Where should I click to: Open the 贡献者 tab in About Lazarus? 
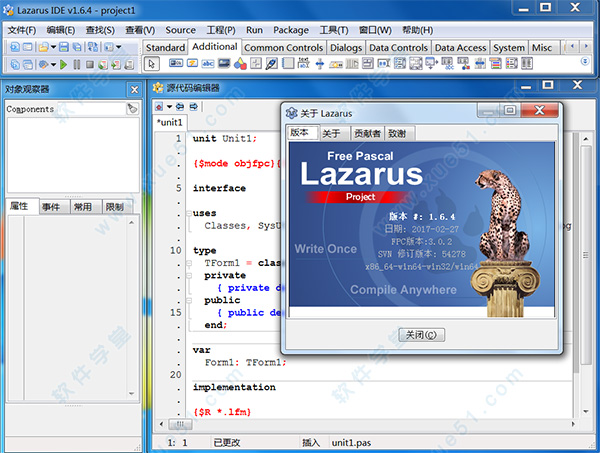367,133
